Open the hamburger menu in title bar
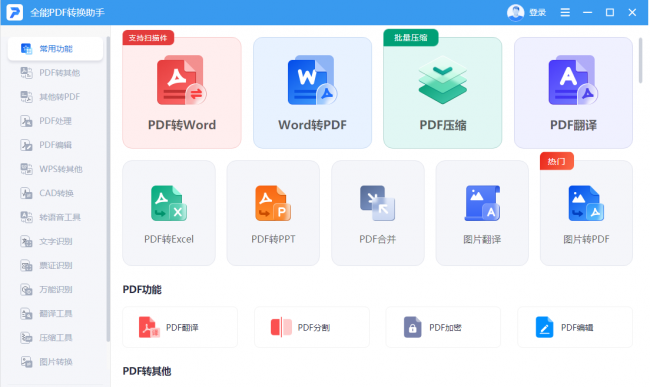Image resolution: width=650 pixels, height=387 pixels. coord(565,12)
